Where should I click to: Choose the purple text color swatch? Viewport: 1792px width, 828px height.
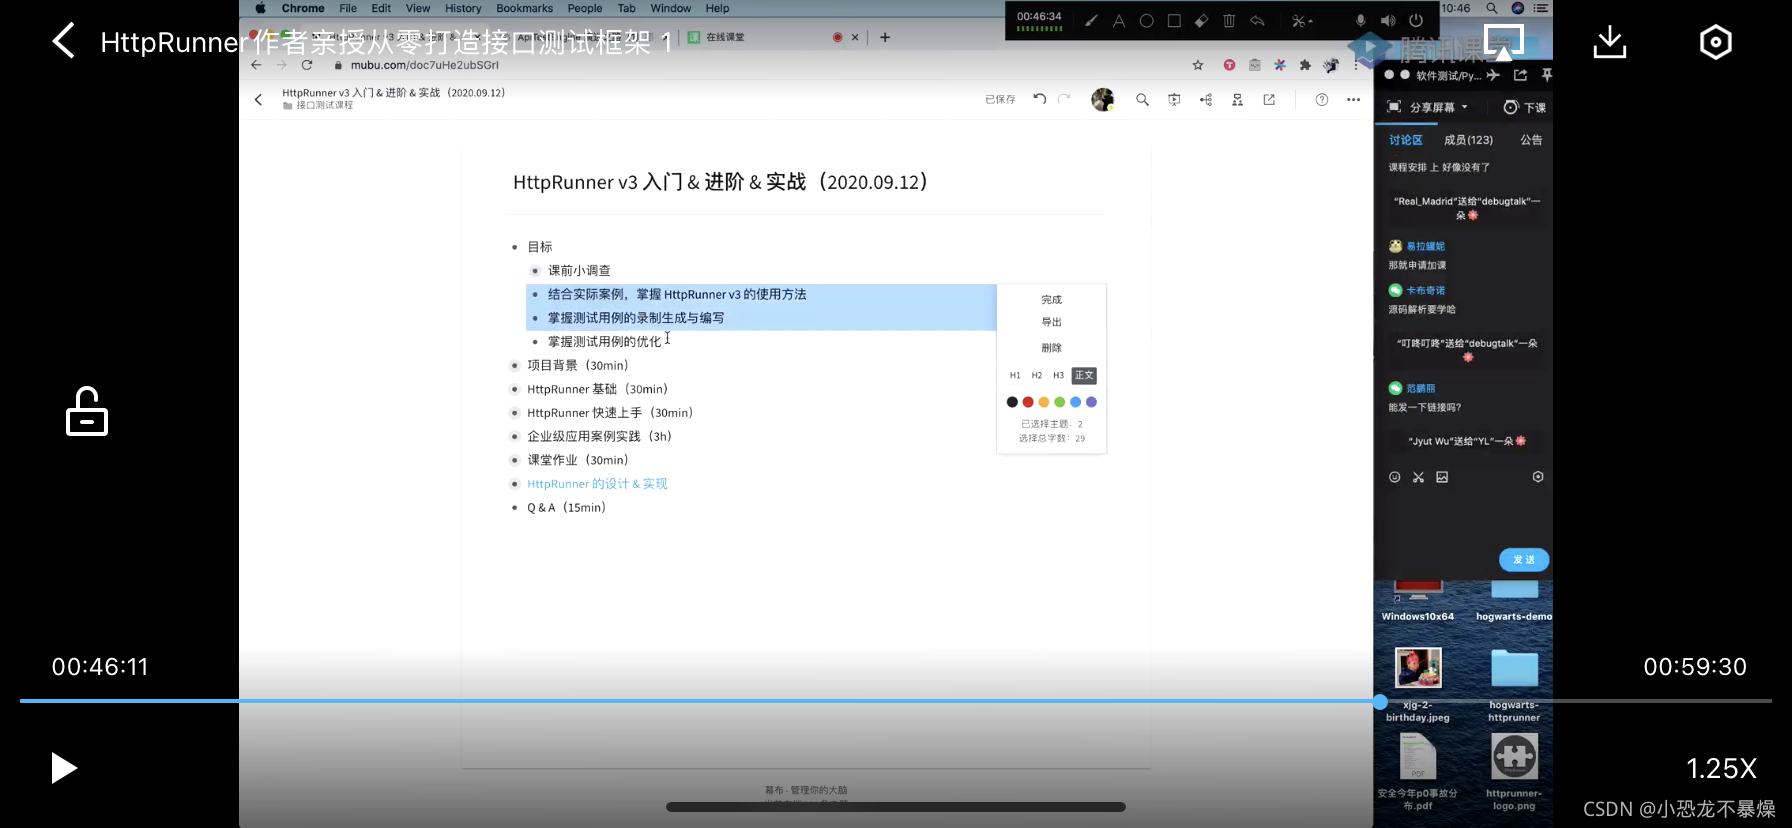[1091, 402]
